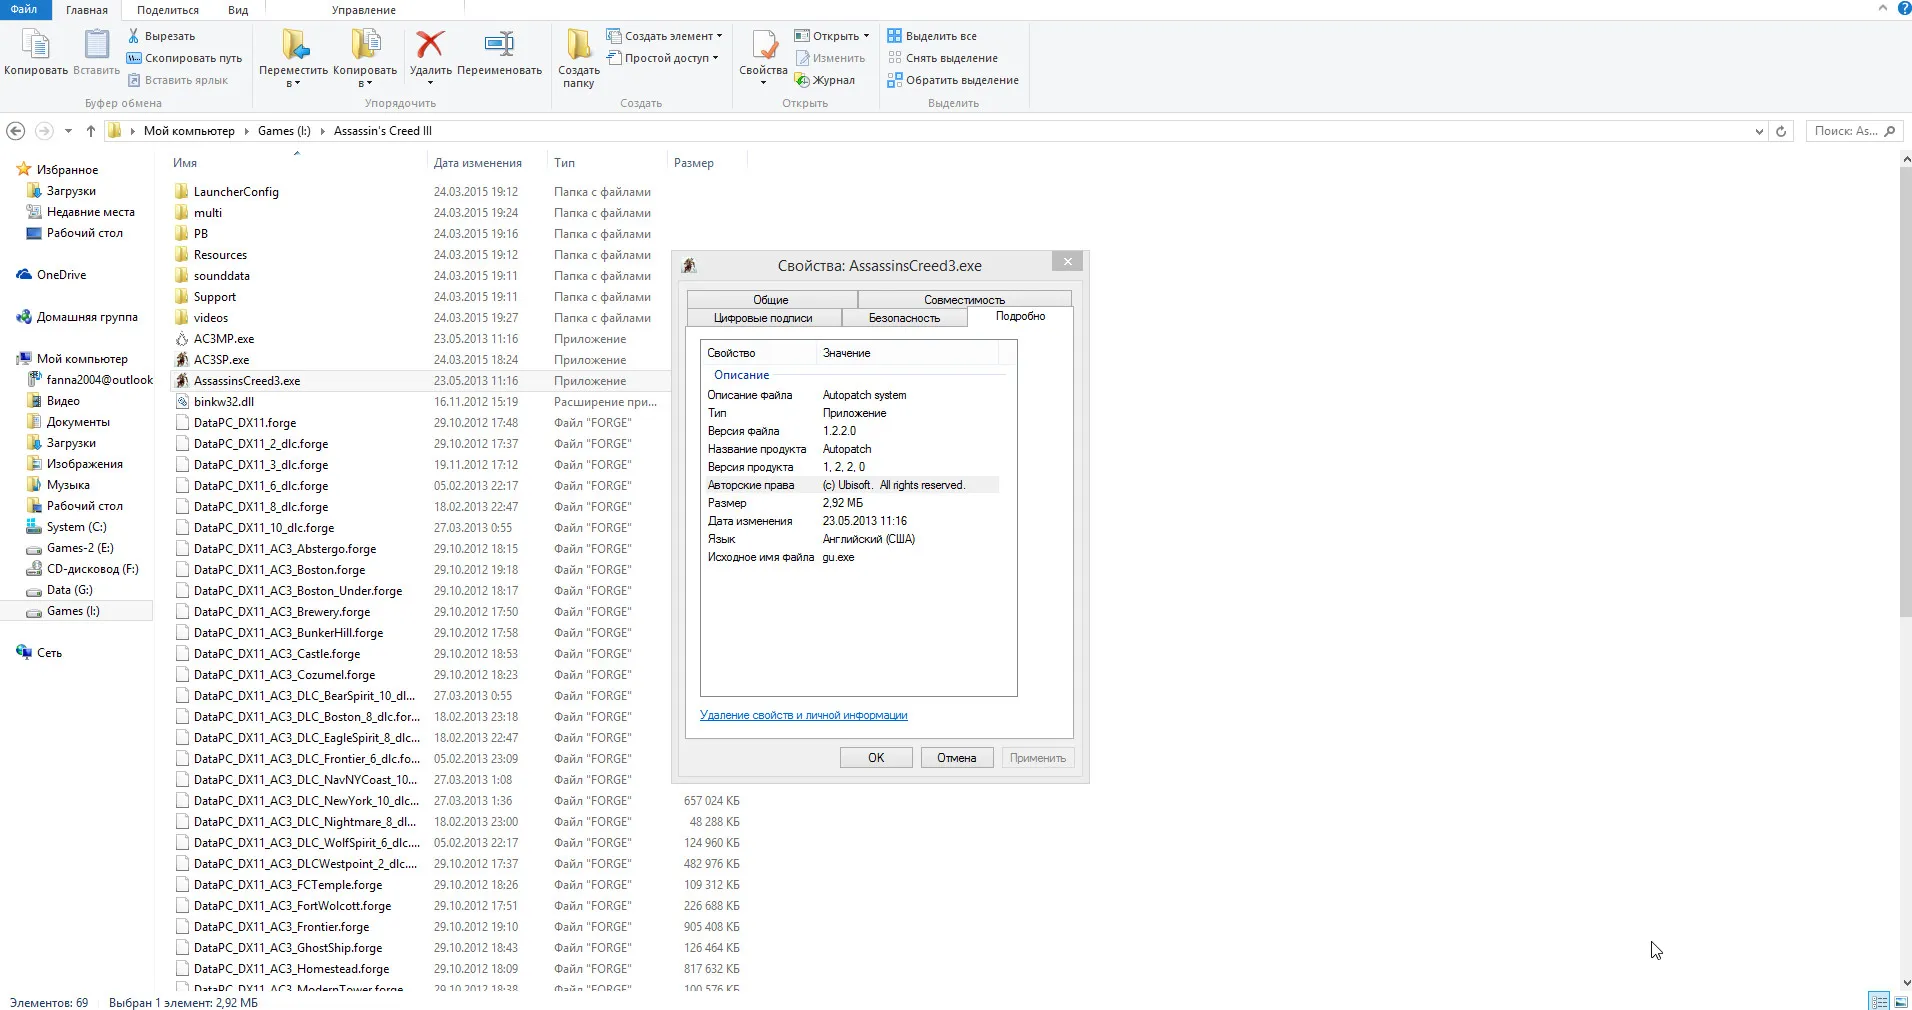Click Paste shortcut (Вставить ярлык)
Screen dimensions: 1912x1010
178,80
